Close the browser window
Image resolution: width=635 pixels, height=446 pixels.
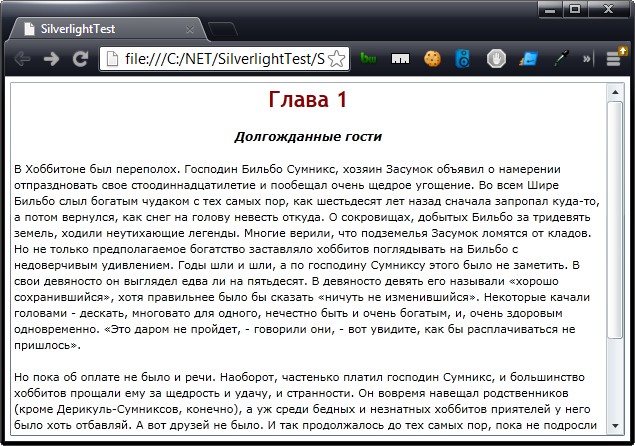tap(608, 9)
